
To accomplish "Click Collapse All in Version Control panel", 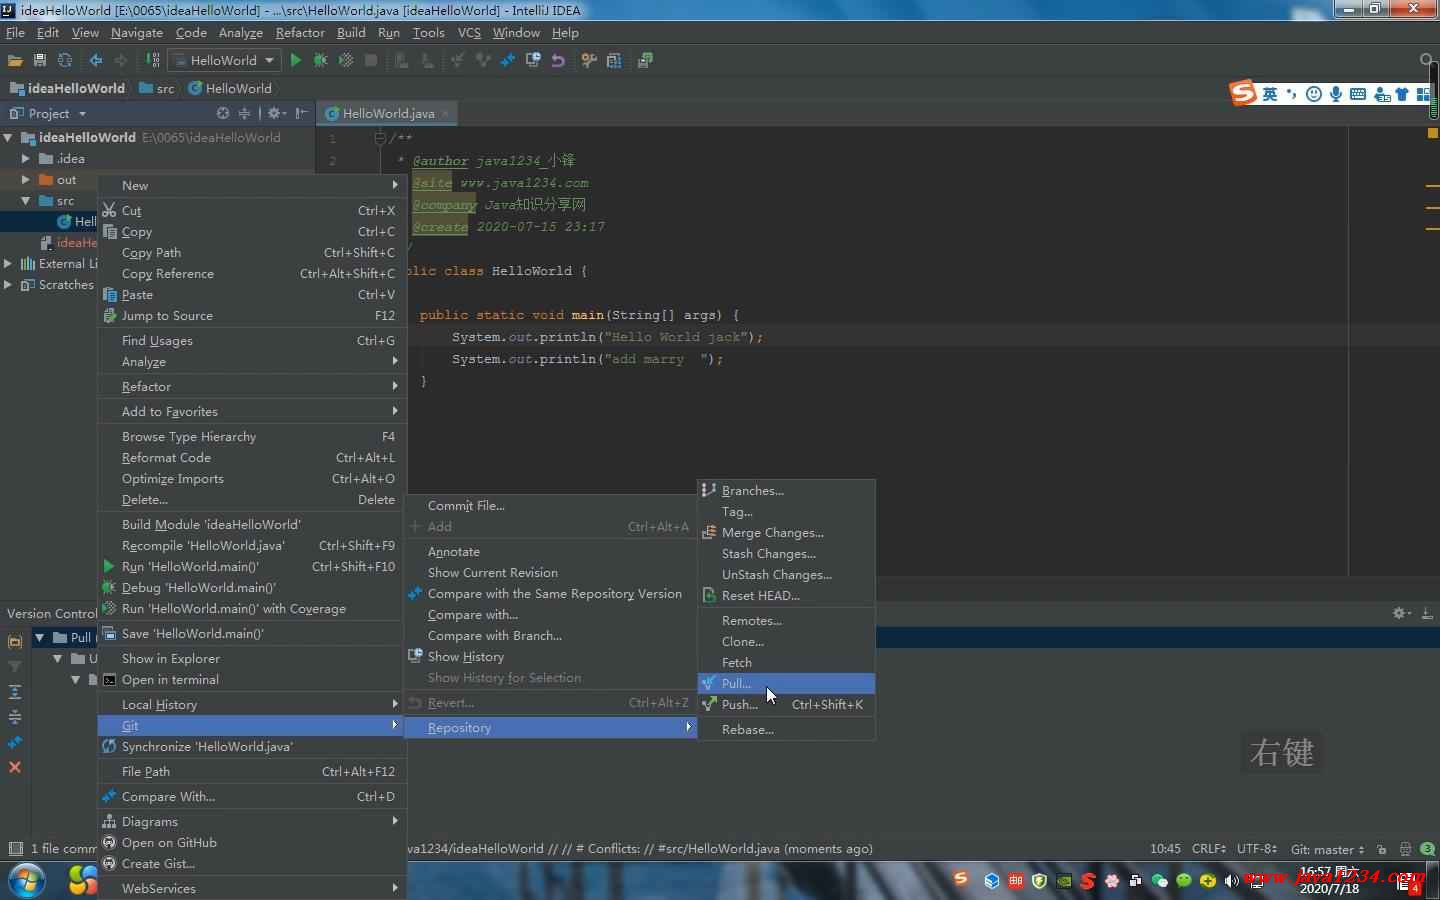I will pyautogui.click(x=15, y=717).
